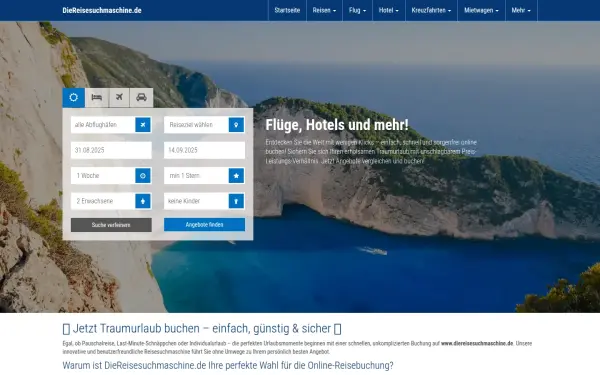
Task: Click the Suche verfeinern button
Action: (x=111, y=225)
